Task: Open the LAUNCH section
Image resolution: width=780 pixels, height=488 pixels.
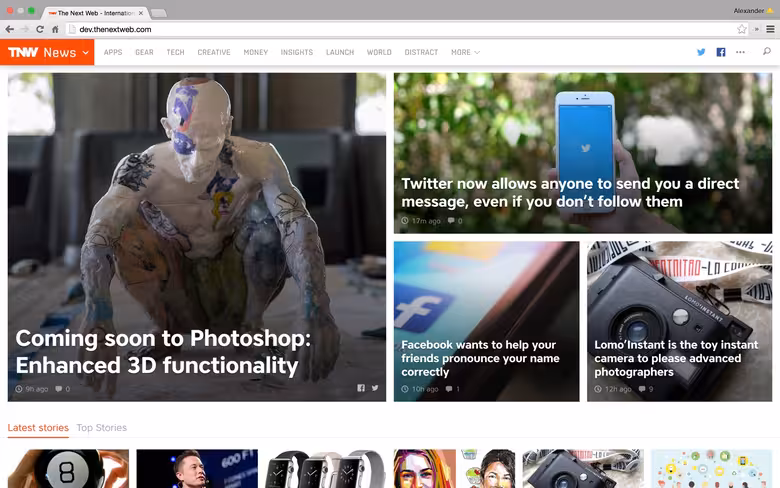Action: 340,52
